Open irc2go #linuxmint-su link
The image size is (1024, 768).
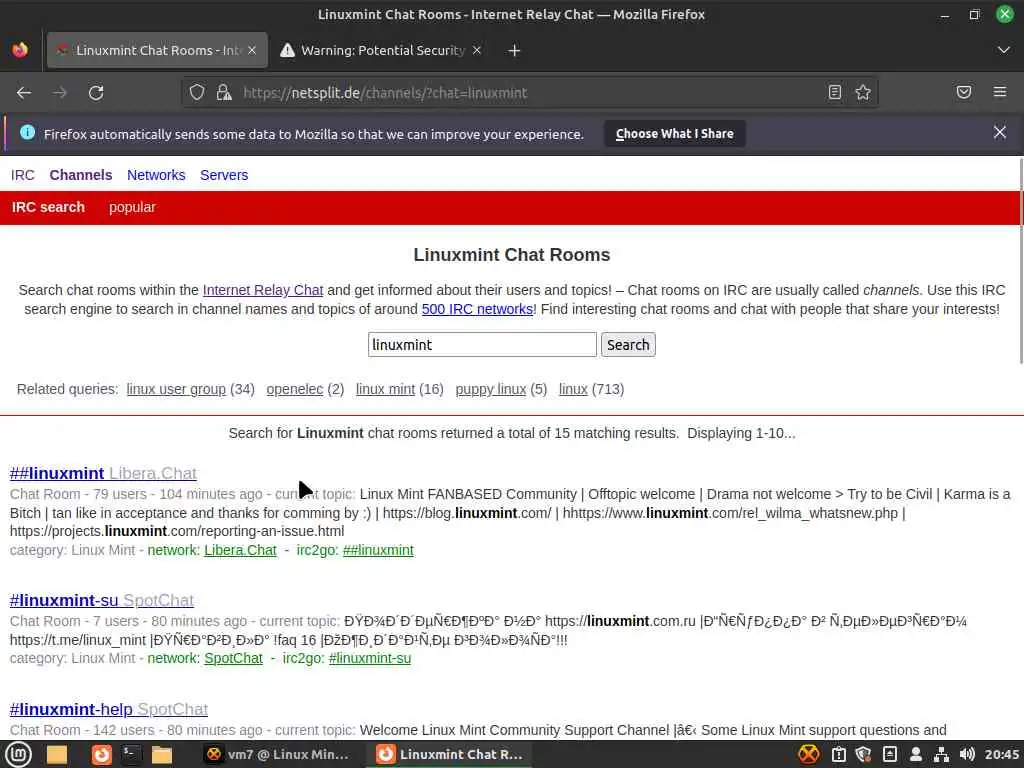[370, 658]
